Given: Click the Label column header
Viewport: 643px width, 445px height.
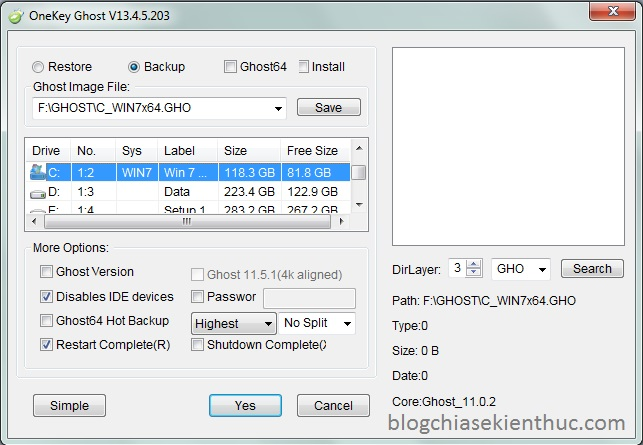Looking at the screenshot, I should (188, 151).
